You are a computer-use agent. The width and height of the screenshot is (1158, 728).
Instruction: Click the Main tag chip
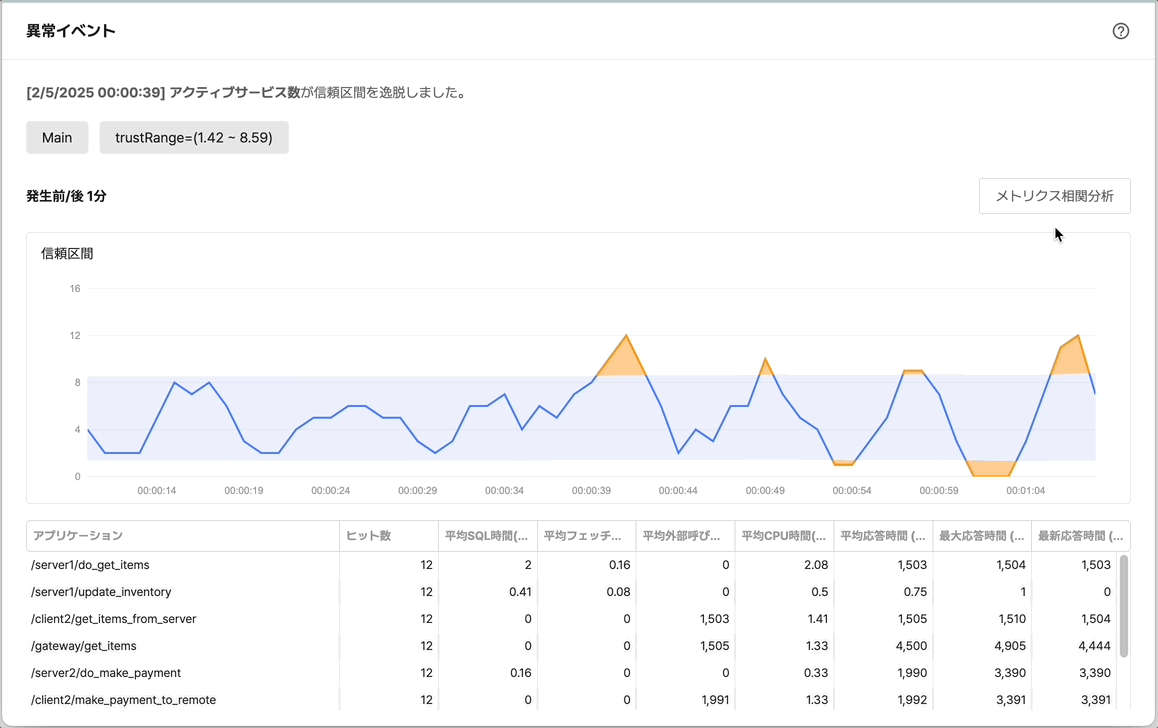pos(57,138)
